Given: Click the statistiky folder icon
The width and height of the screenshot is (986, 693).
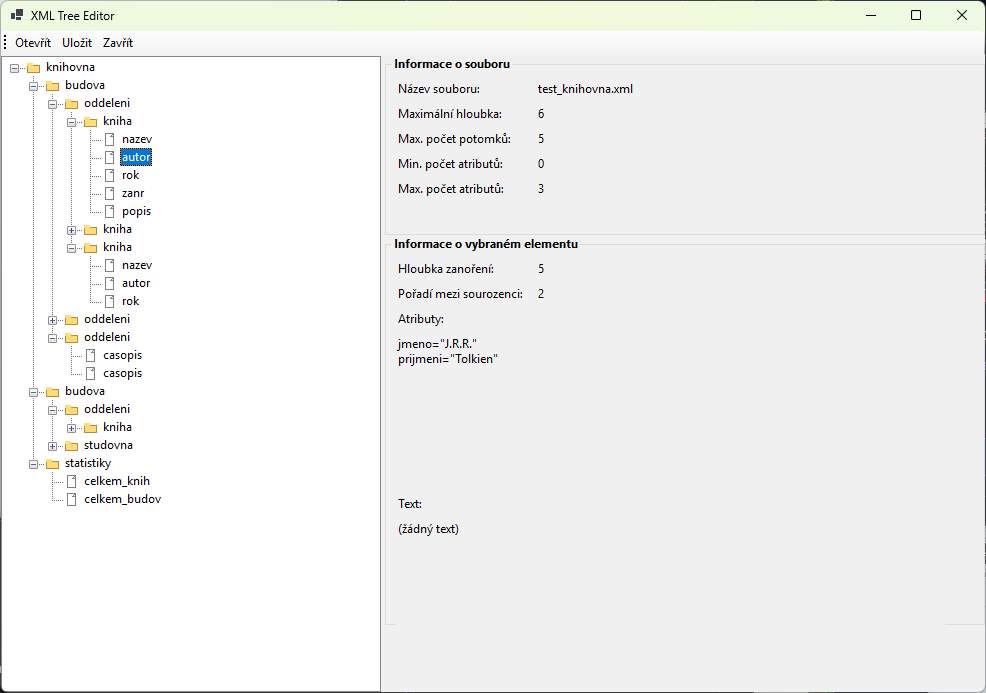Looking at the screenshot, I should tap(53, 463).
